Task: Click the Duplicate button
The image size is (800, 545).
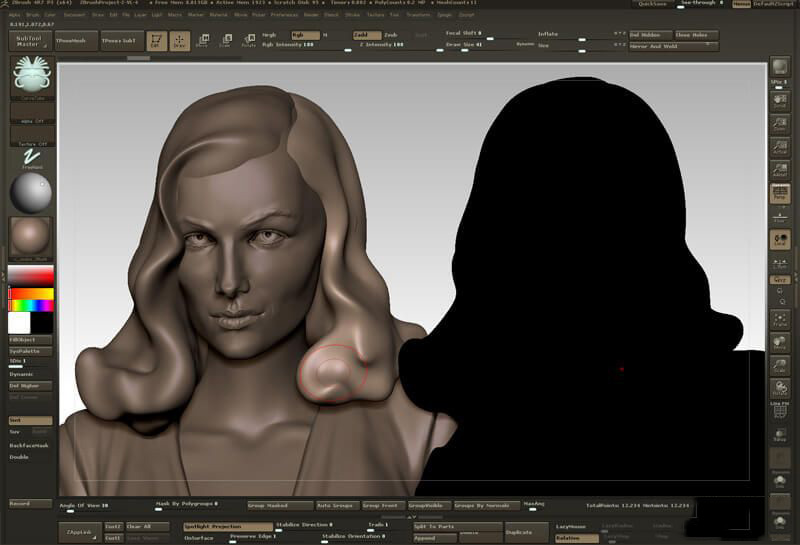Action: (x=526, y=531)
